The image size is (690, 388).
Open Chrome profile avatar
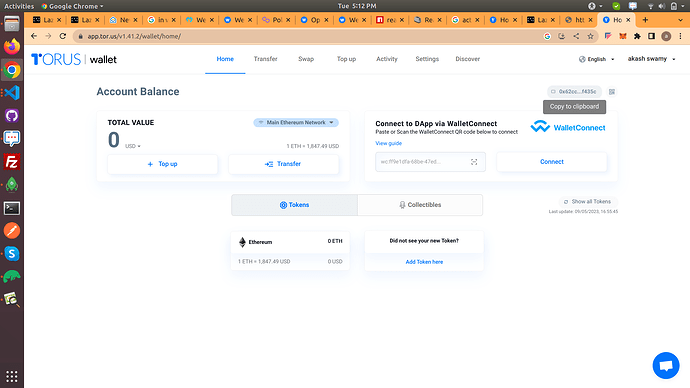[666, 36]
